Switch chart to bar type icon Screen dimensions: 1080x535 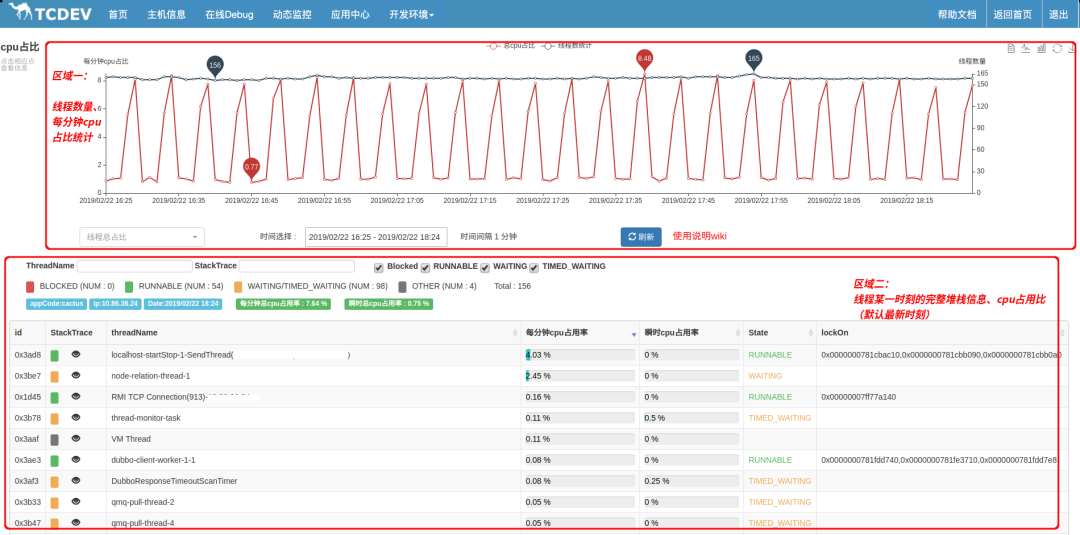[1041, 48]
